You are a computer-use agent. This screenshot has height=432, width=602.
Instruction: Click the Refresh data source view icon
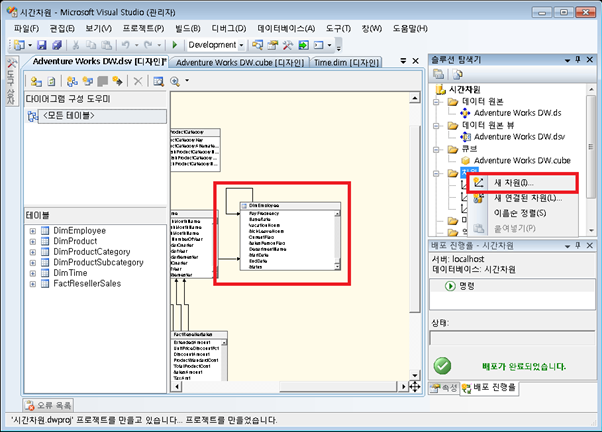[51, 81]
